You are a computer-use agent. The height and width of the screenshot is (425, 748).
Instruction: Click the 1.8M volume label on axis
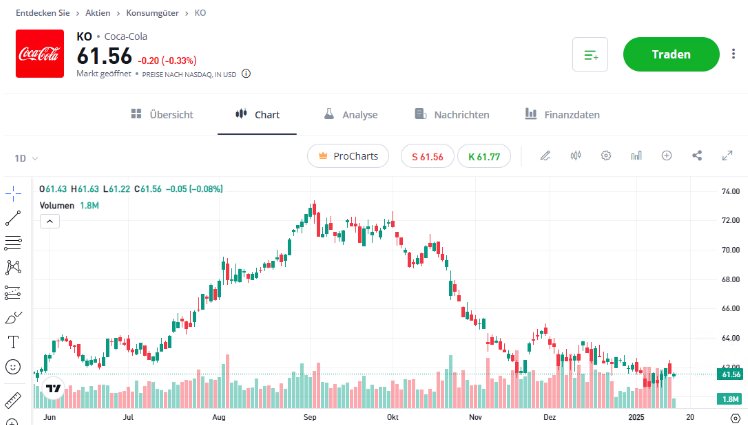pyautogui.click(x=730, y=399)
